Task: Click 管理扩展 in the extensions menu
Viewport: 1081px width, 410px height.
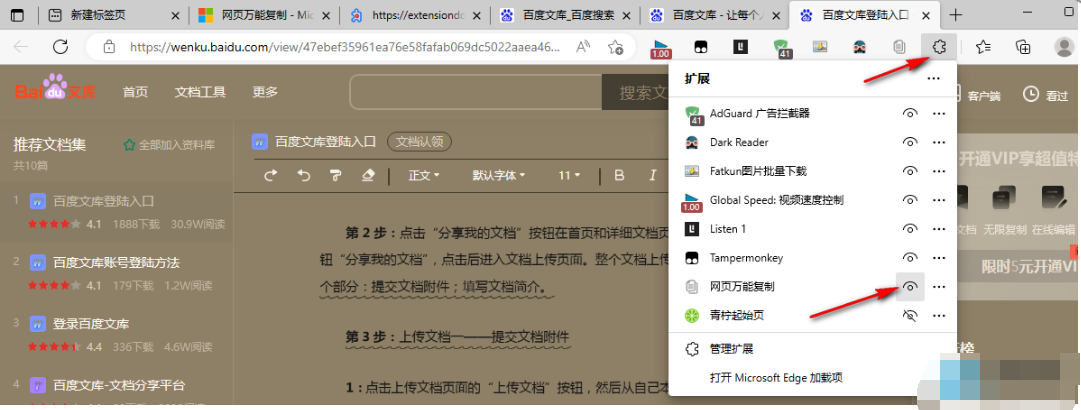Action: click(x=731, y=349)
